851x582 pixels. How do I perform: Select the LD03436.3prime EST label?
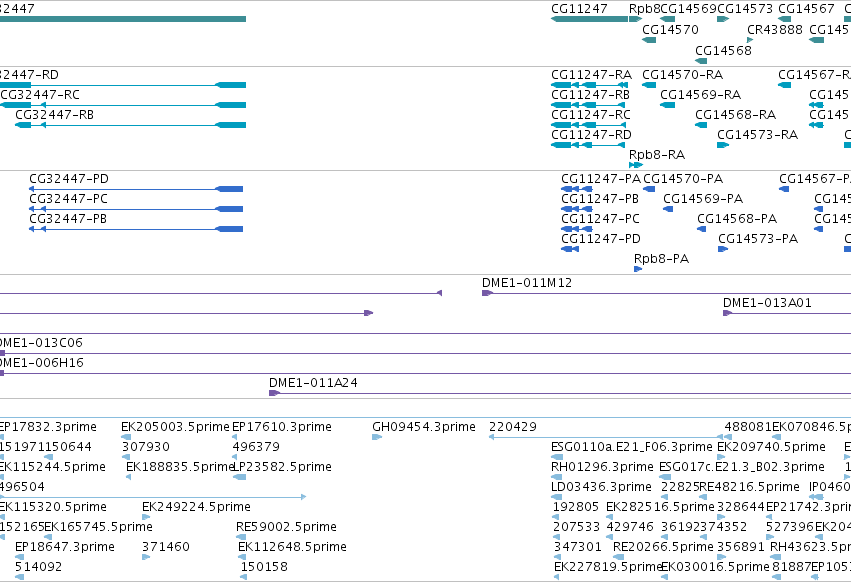[601, 487]
